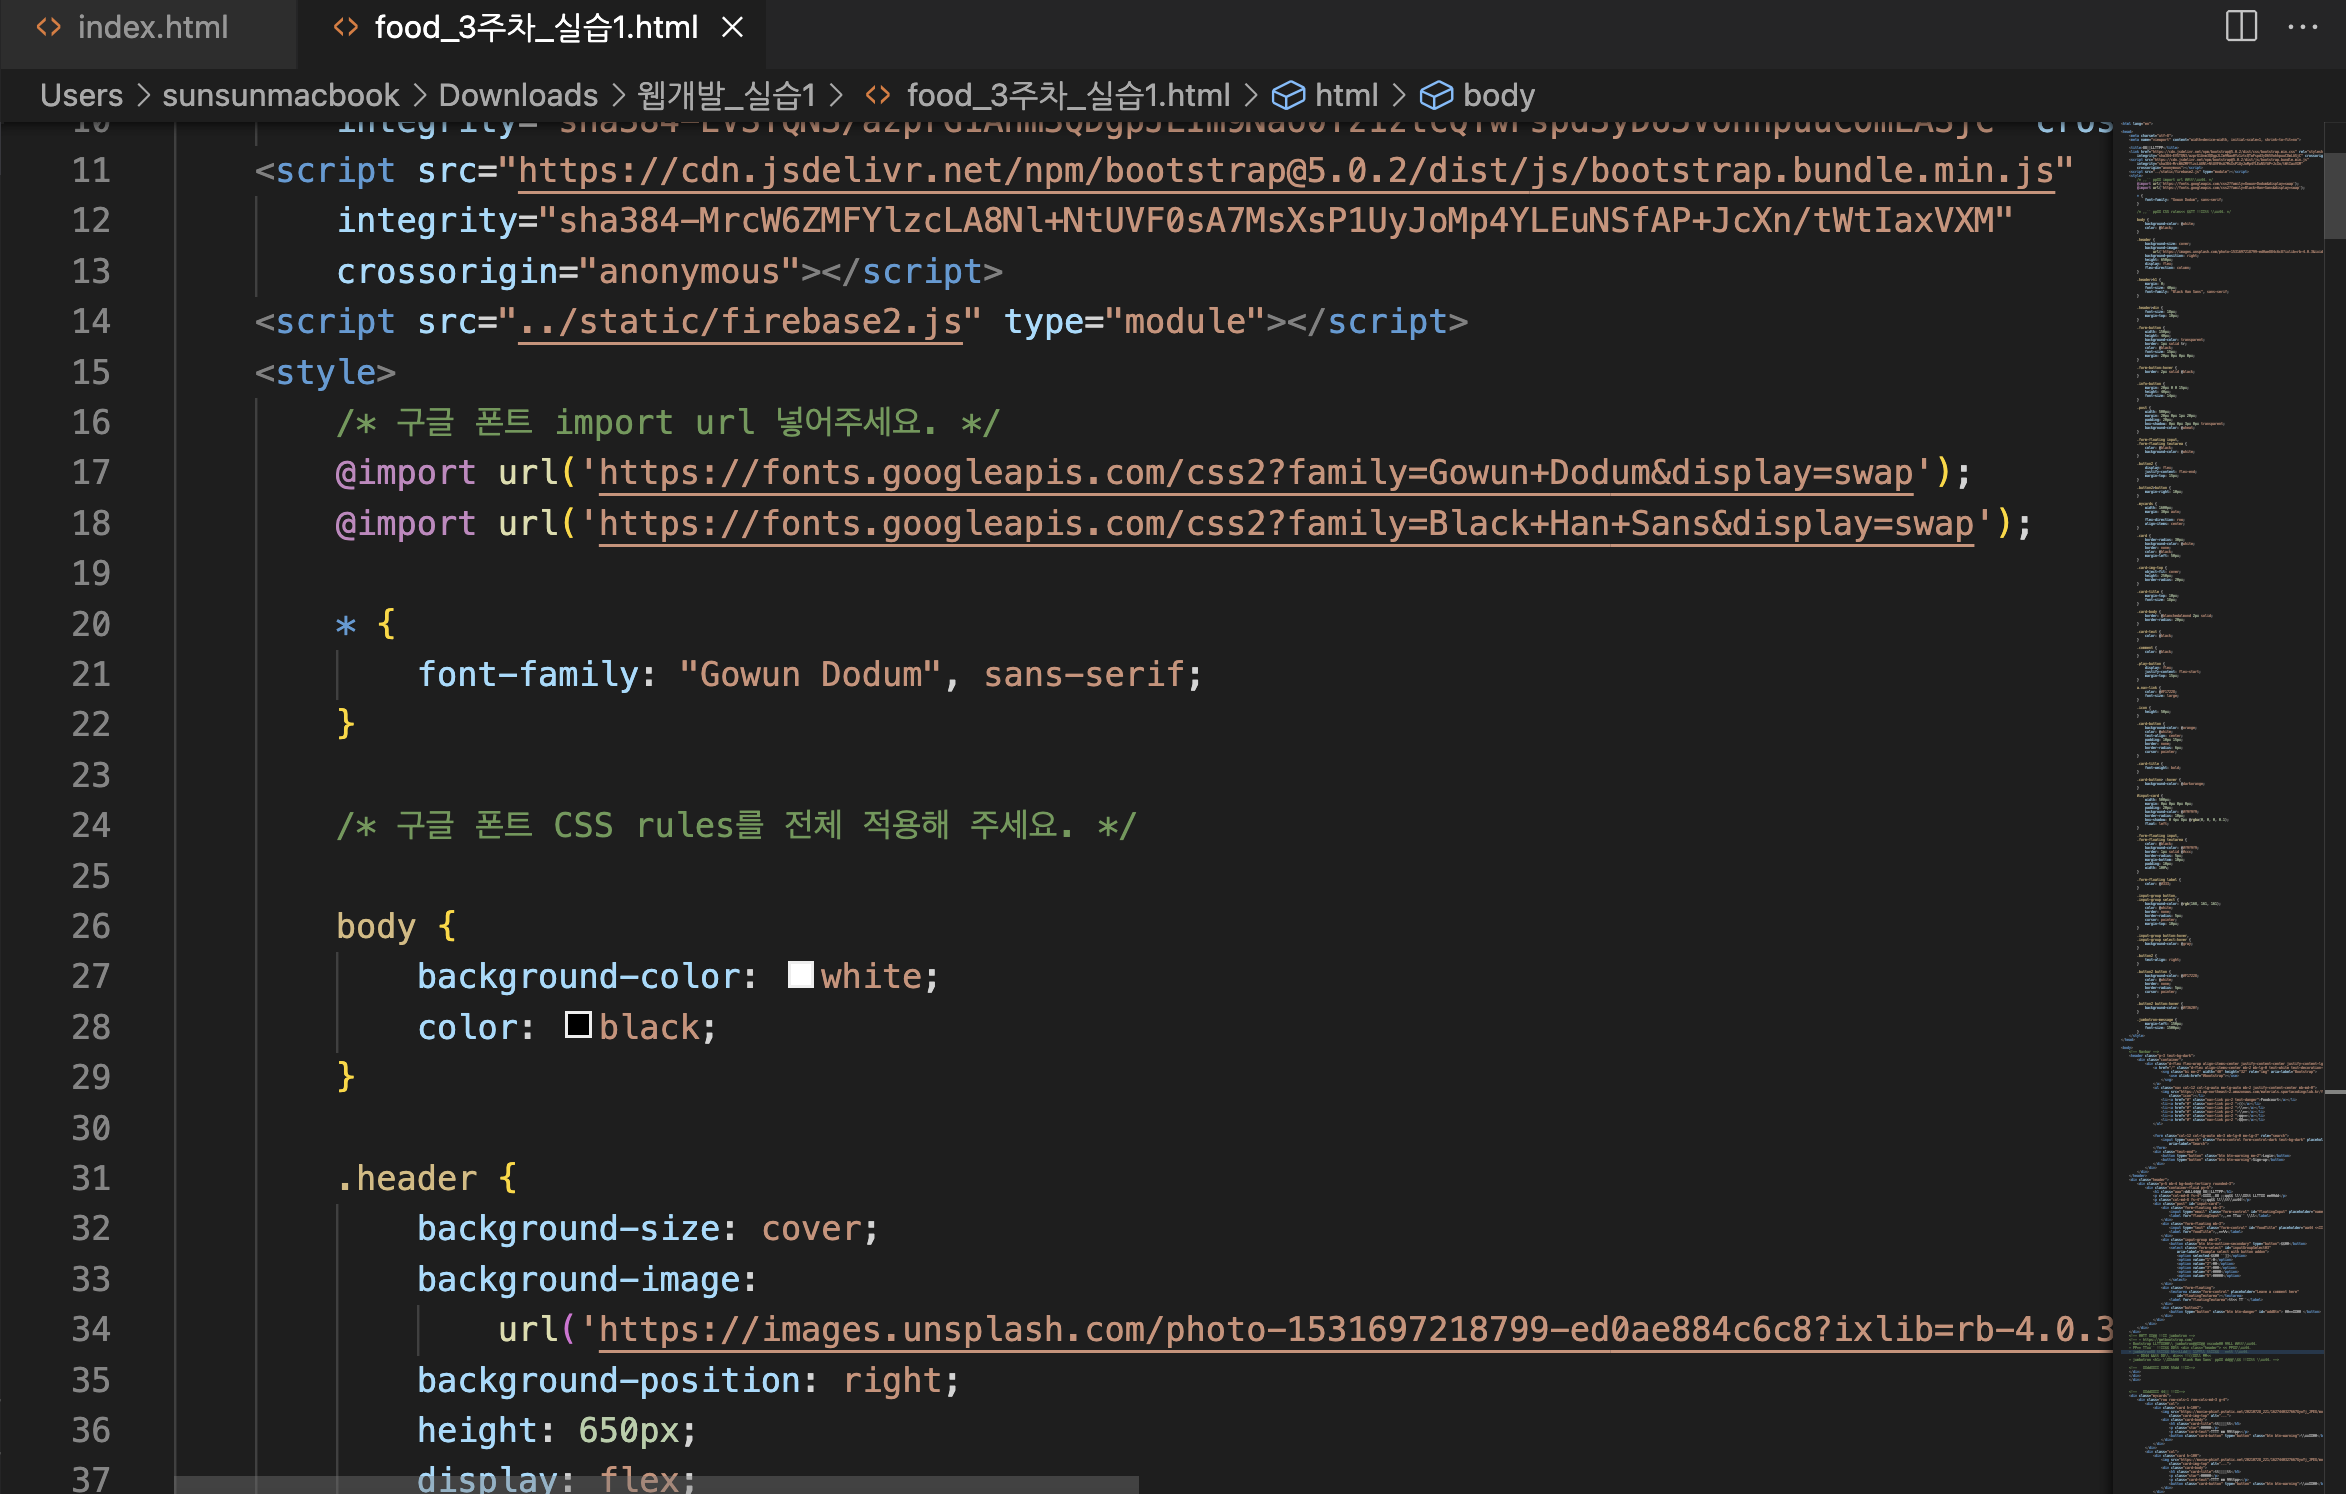Image resolution: width=2346 pixels, height=1494 pixels.
Task: Click the "Gowun Dodum" string value
Action: pos(810,675)
